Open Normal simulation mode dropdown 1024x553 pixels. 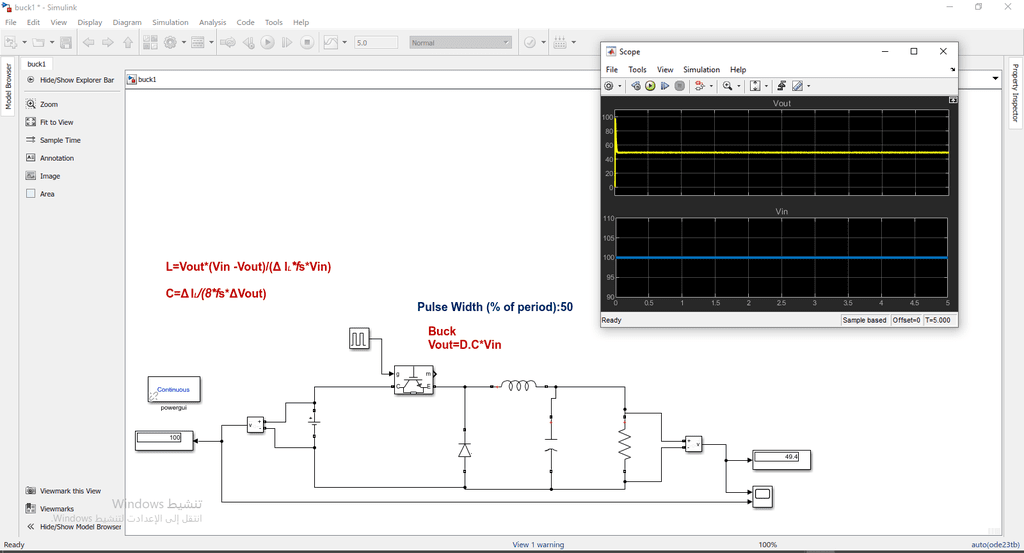(x=460, y=42)
